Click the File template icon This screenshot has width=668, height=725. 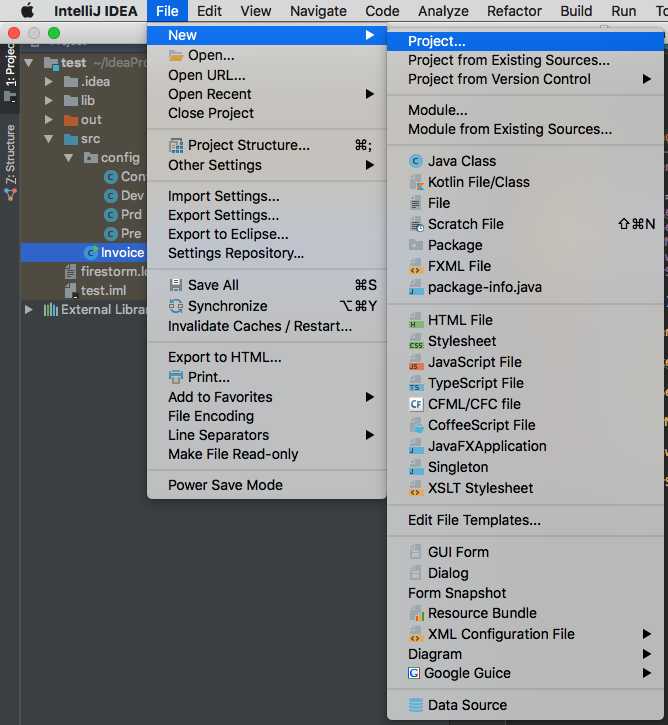tap(416, 203)
